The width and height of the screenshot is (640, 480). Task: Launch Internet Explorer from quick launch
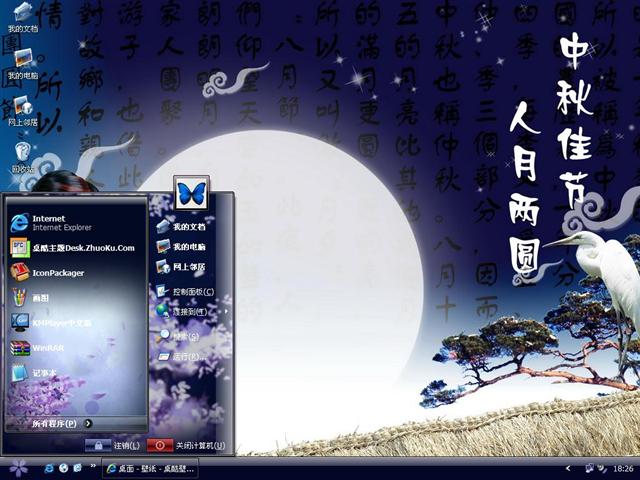point(49,468)
